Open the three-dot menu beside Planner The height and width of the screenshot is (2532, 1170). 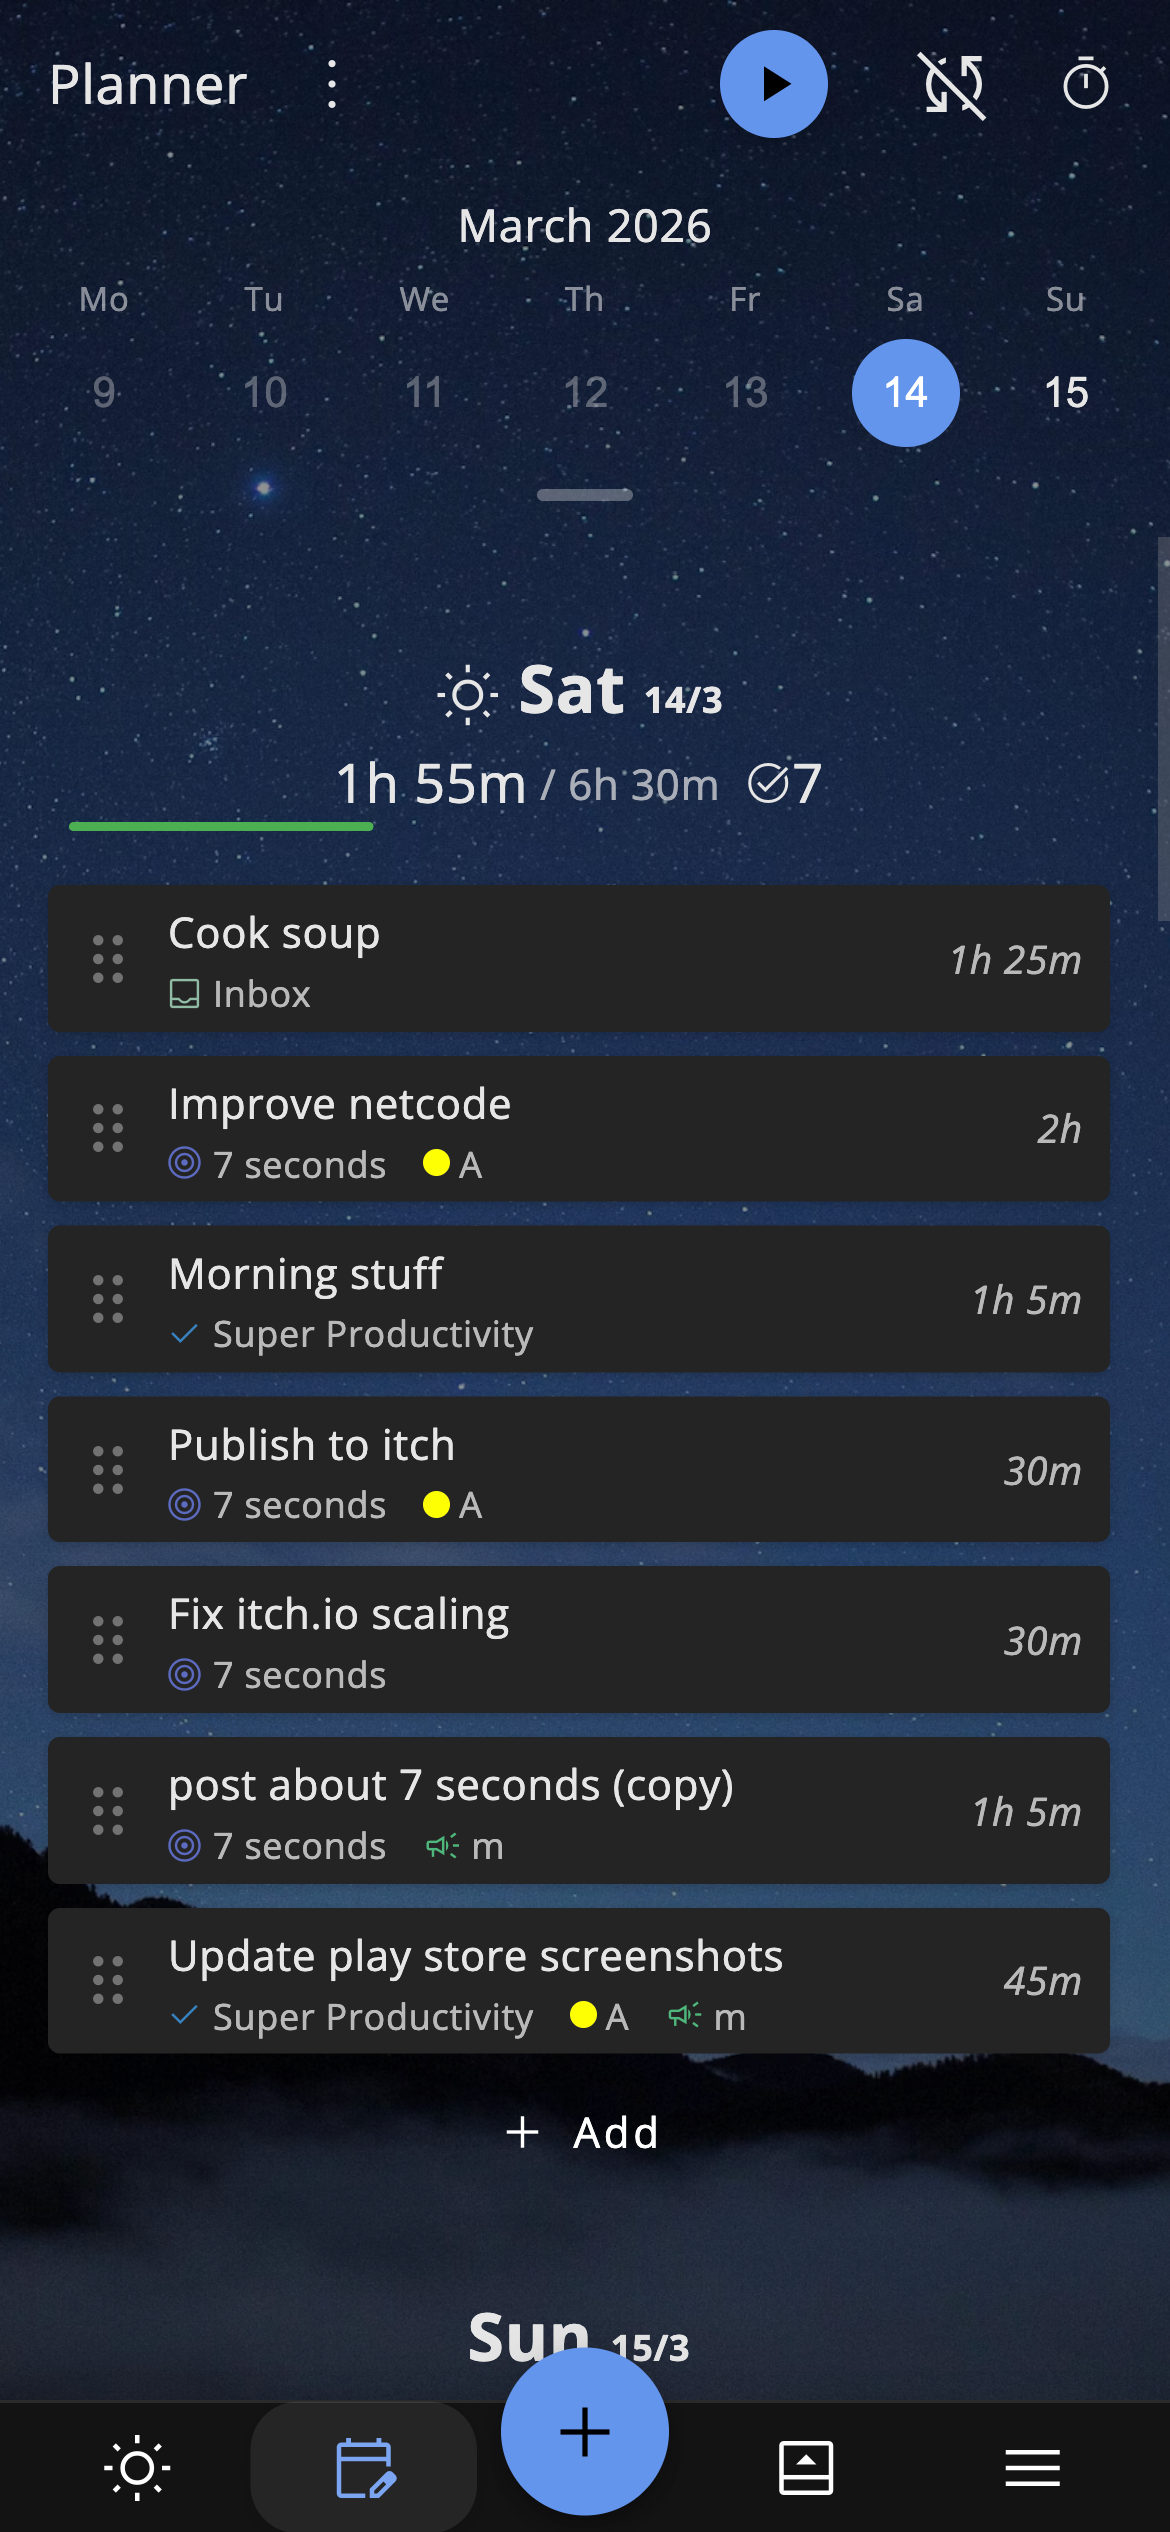332,85
